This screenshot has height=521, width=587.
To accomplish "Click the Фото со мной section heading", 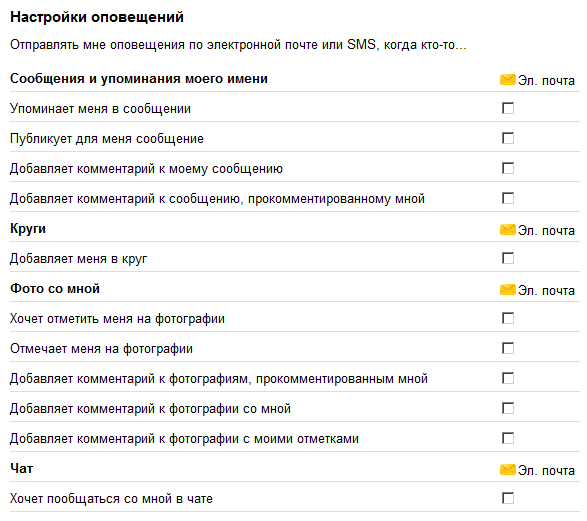I will coord(55,289).
